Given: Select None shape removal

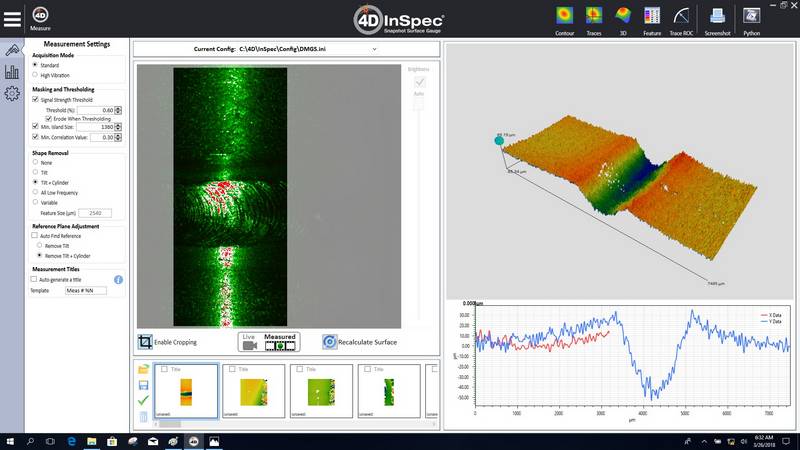Looking at the screenshot, I should [35, 162].
